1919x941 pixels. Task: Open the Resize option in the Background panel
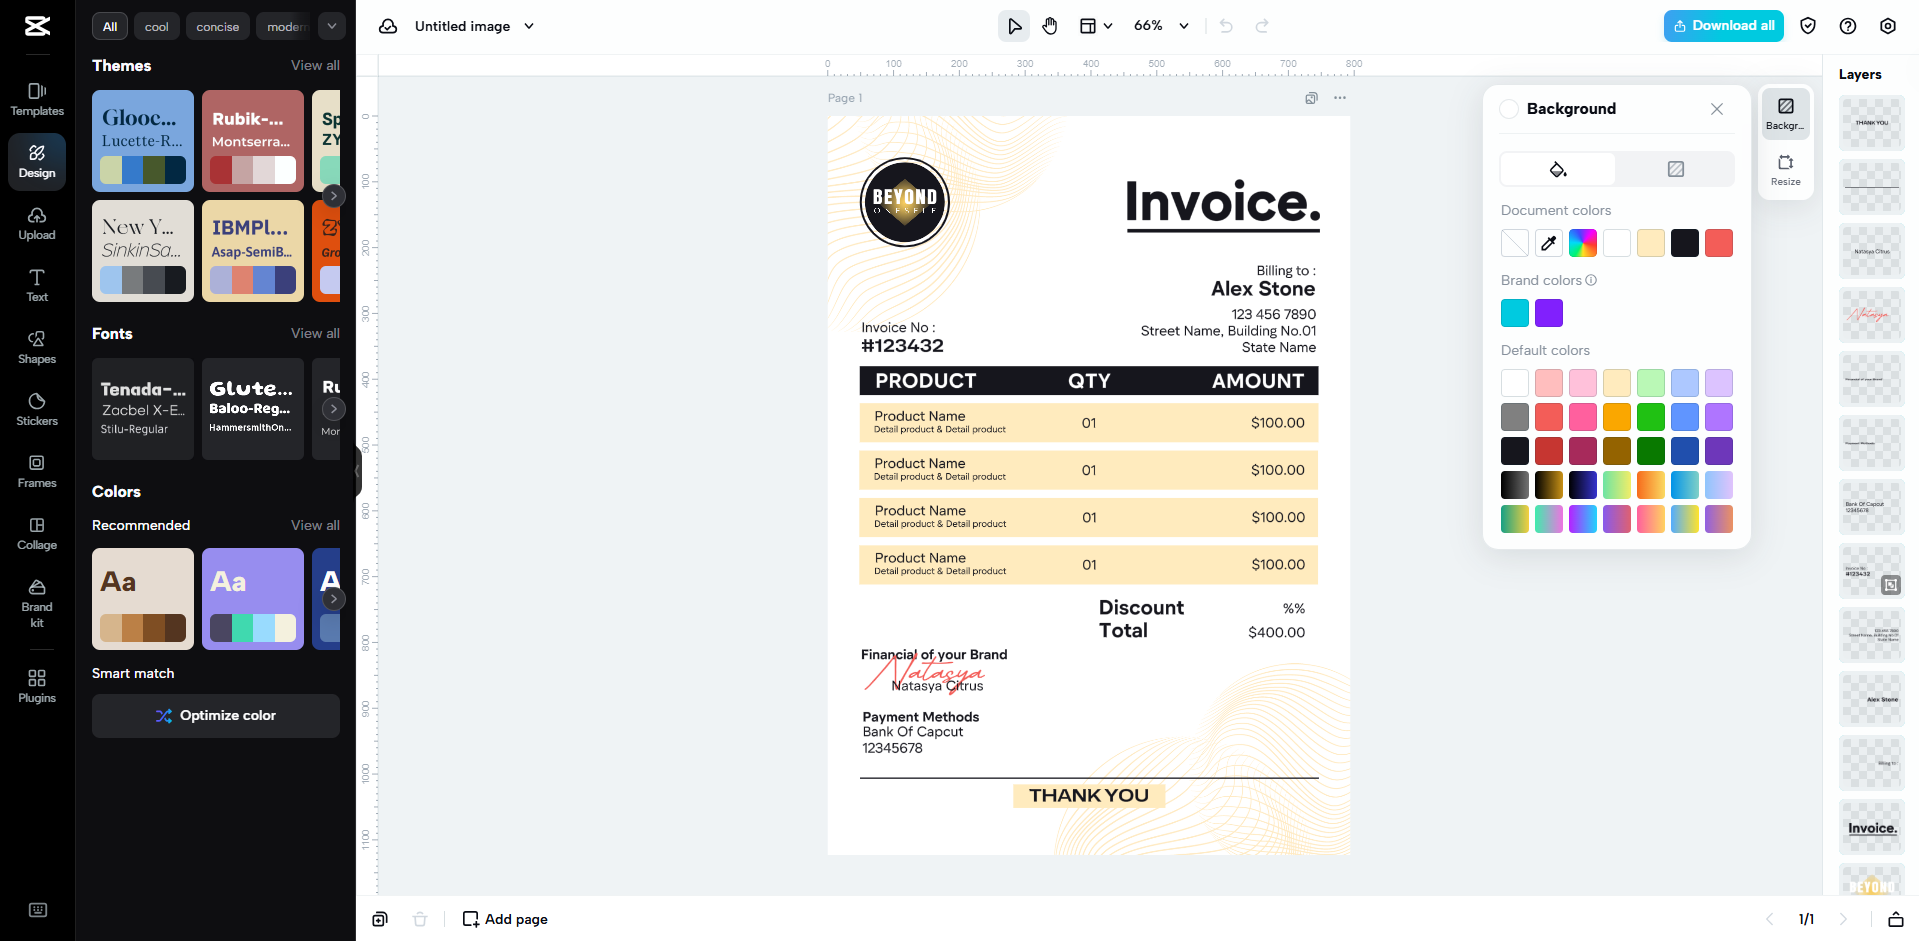tap(1785, 167)
